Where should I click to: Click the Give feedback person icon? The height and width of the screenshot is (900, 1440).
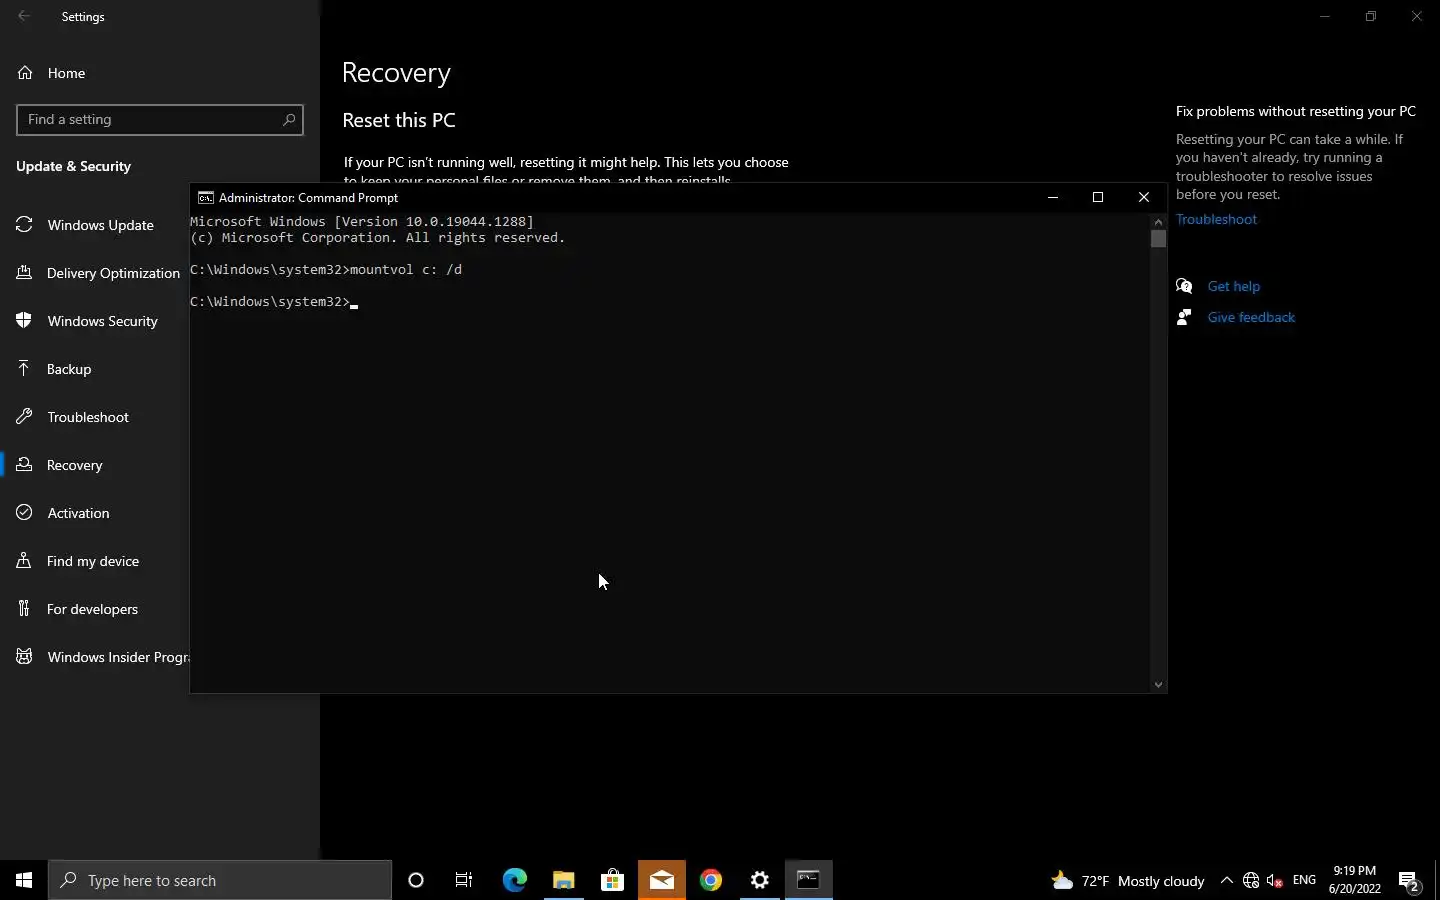coord(1185,317)
